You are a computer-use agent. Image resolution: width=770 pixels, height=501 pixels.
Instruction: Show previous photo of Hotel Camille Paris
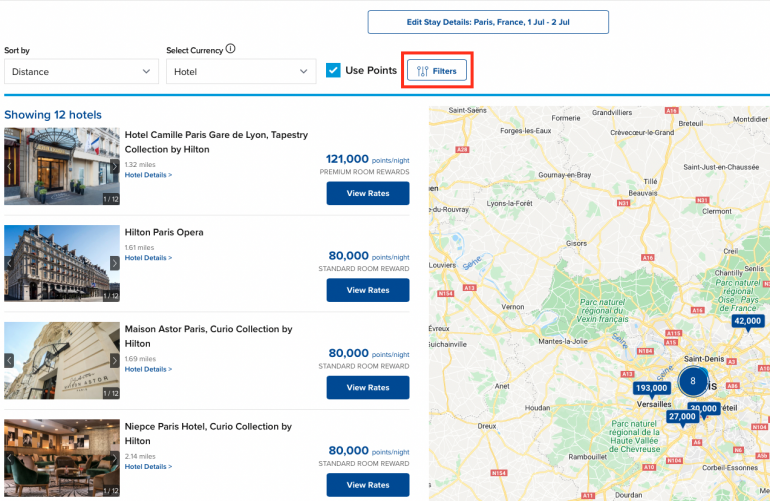(x=10, y=166)
